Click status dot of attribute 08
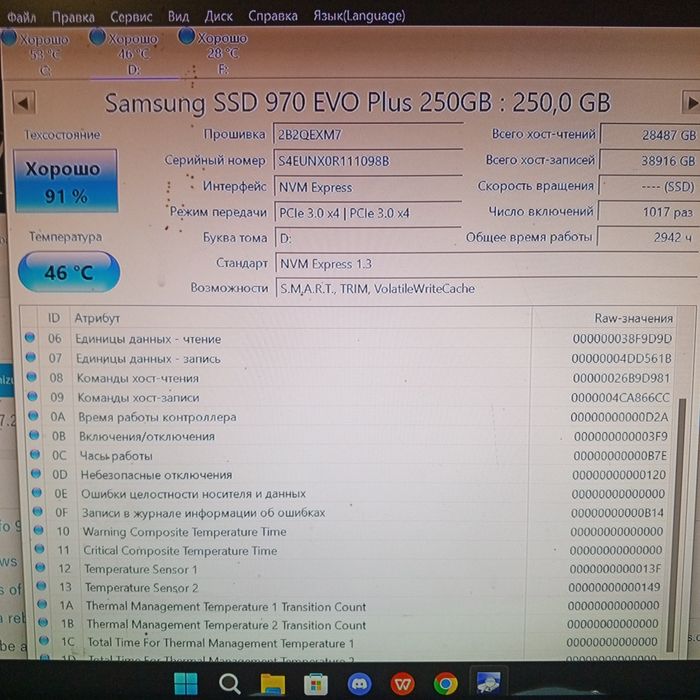This screenshot has width=700, height=700. tap(32, 377)
